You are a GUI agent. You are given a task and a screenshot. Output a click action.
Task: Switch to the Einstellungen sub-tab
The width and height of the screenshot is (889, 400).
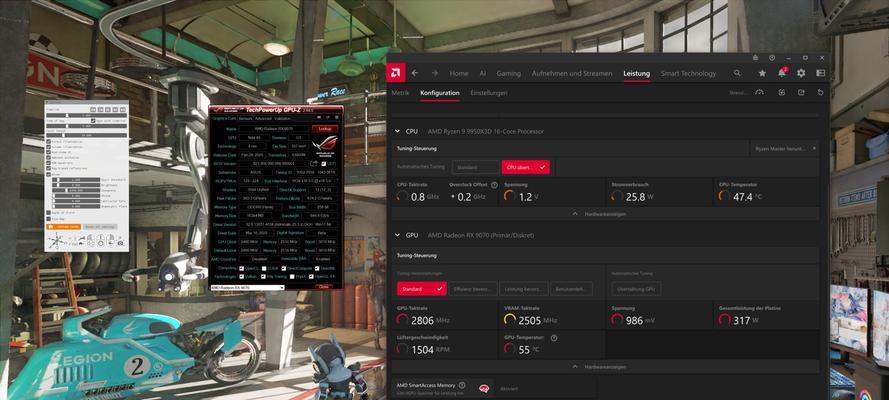point(489,92)
